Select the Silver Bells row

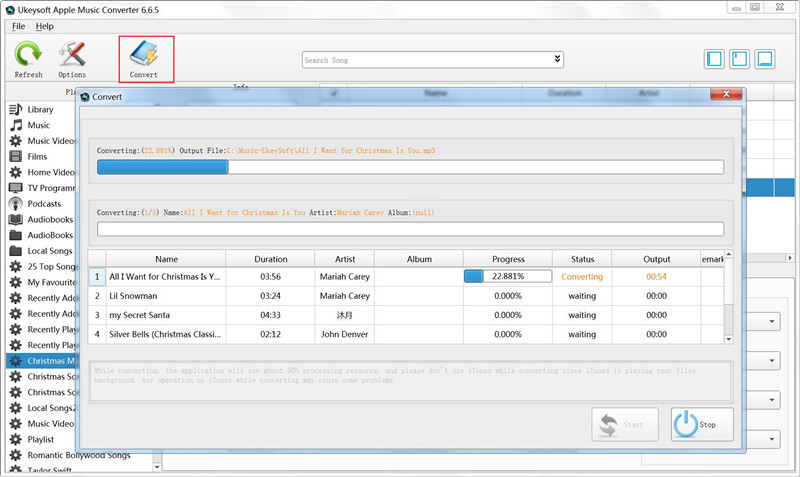click(406, 334)
